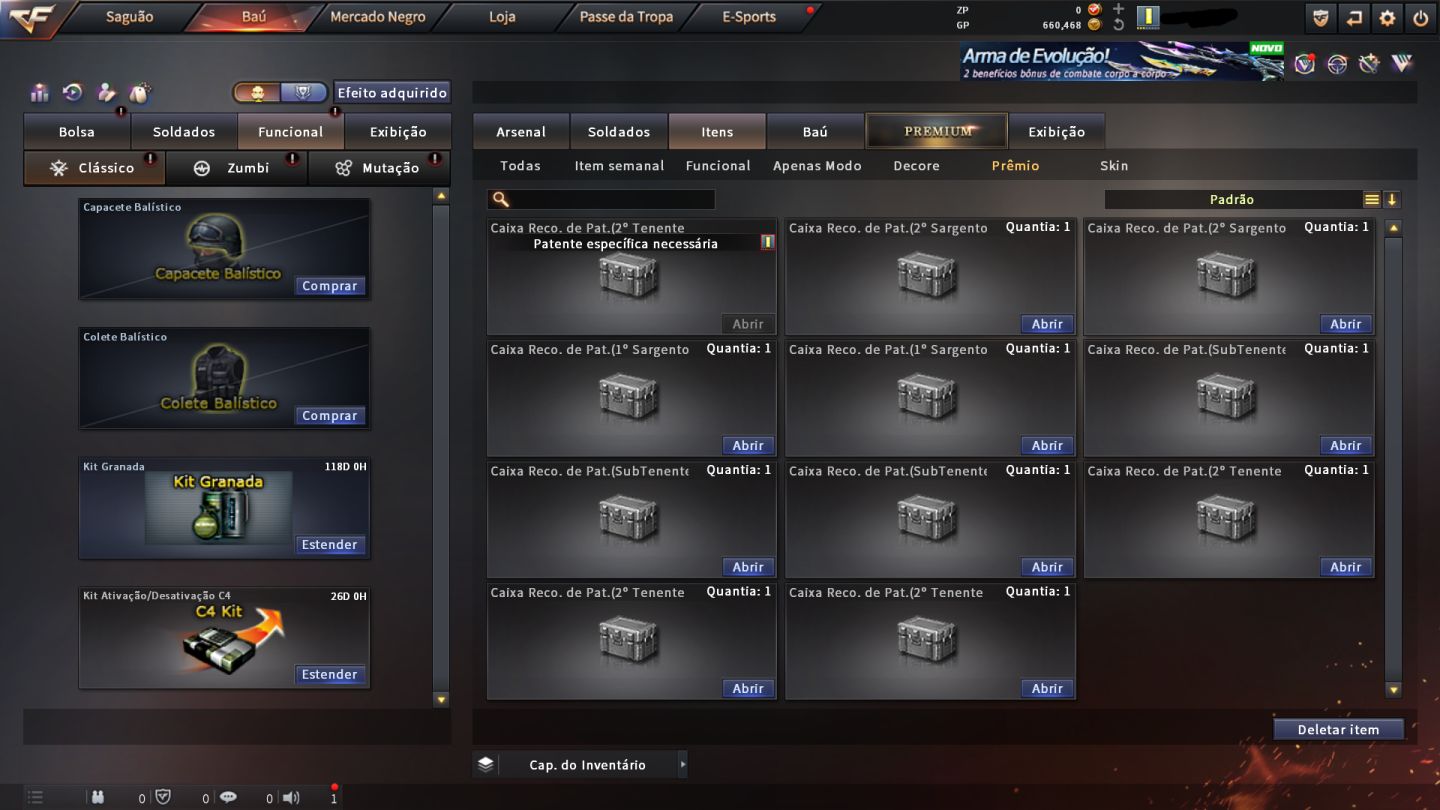
Task: Refresh balance with circular arrow icon
Action: pos(1118,25)
